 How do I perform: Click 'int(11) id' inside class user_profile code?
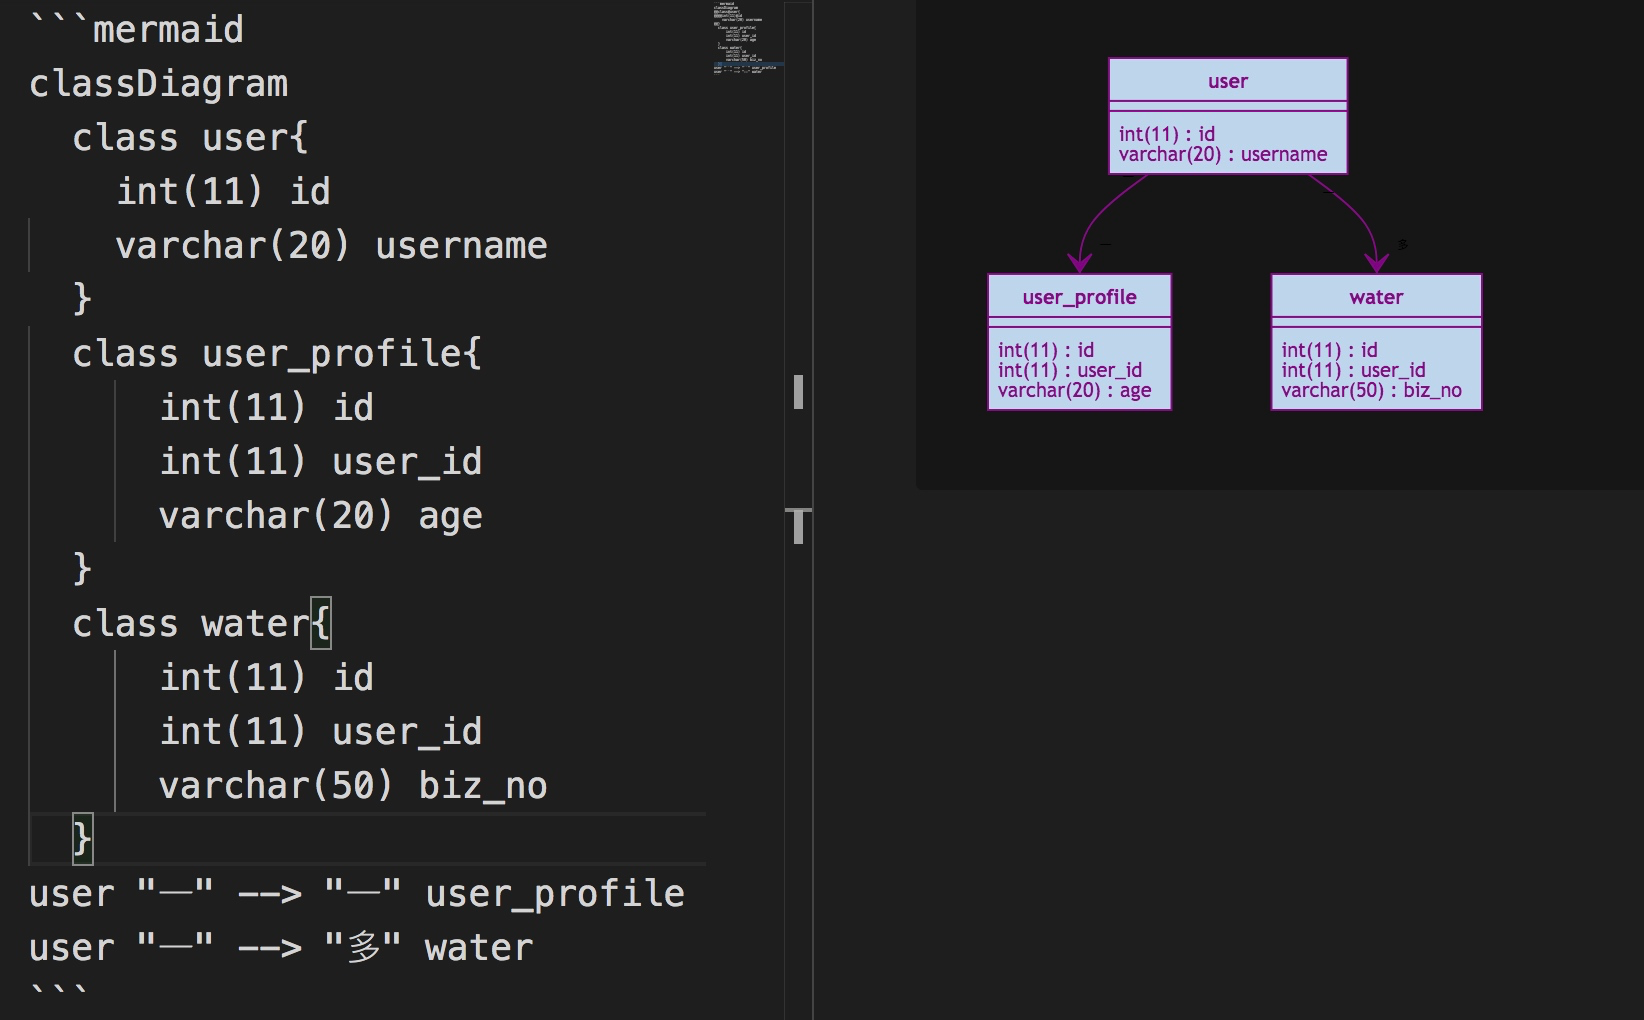pos(267,407)
